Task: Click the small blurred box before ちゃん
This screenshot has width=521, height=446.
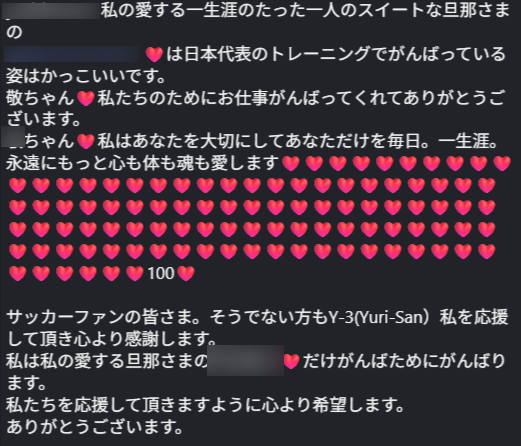Action: [x=13, y=137]
